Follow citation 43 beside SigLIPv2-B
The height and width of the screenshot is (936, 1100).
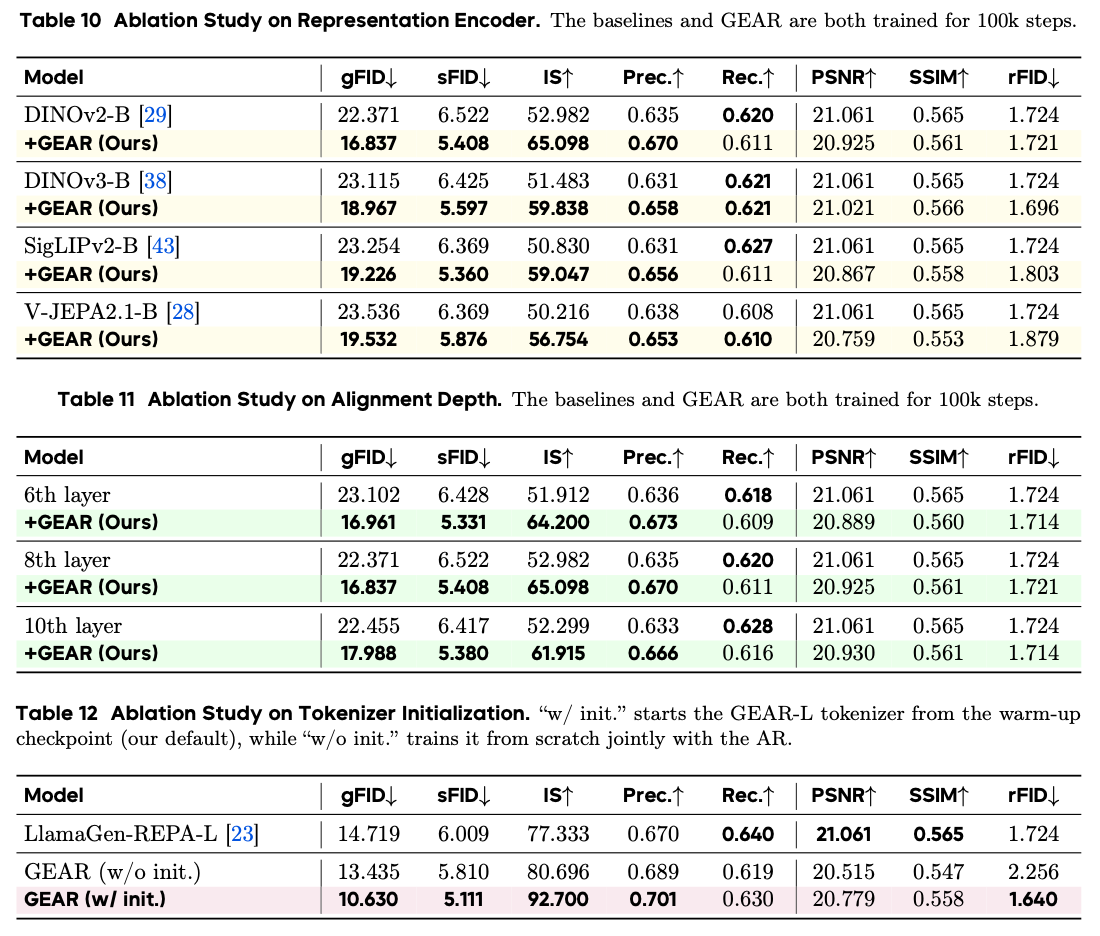tap(163, 246)
